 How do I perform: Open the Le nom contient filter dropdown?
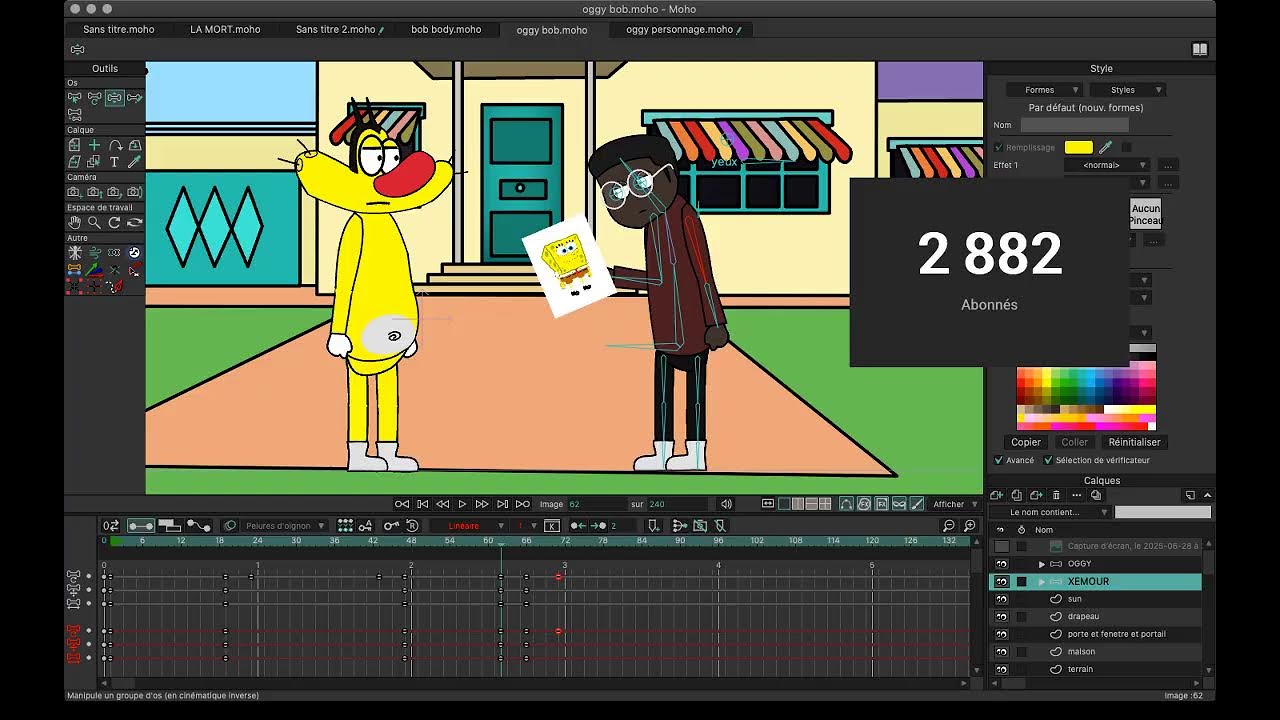pyautogui.click(x=1050, y=512)
